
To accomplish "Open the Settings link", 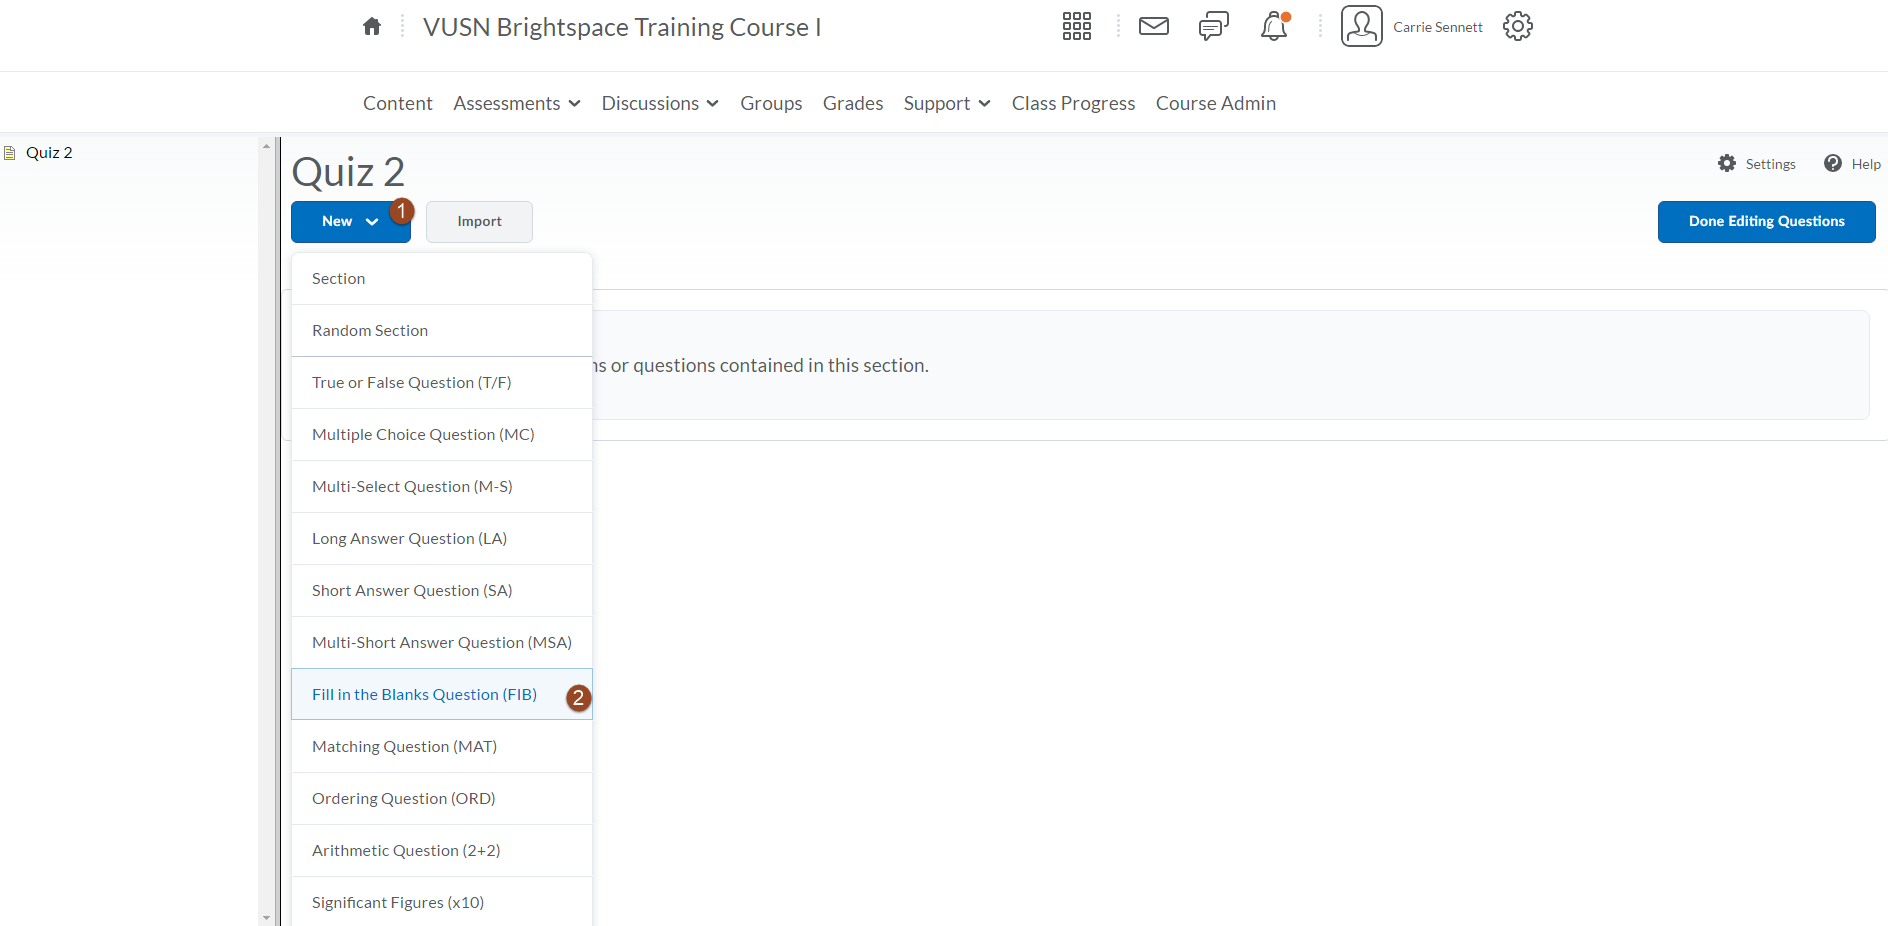I will pyautogui.click(x=1770, y=164).
